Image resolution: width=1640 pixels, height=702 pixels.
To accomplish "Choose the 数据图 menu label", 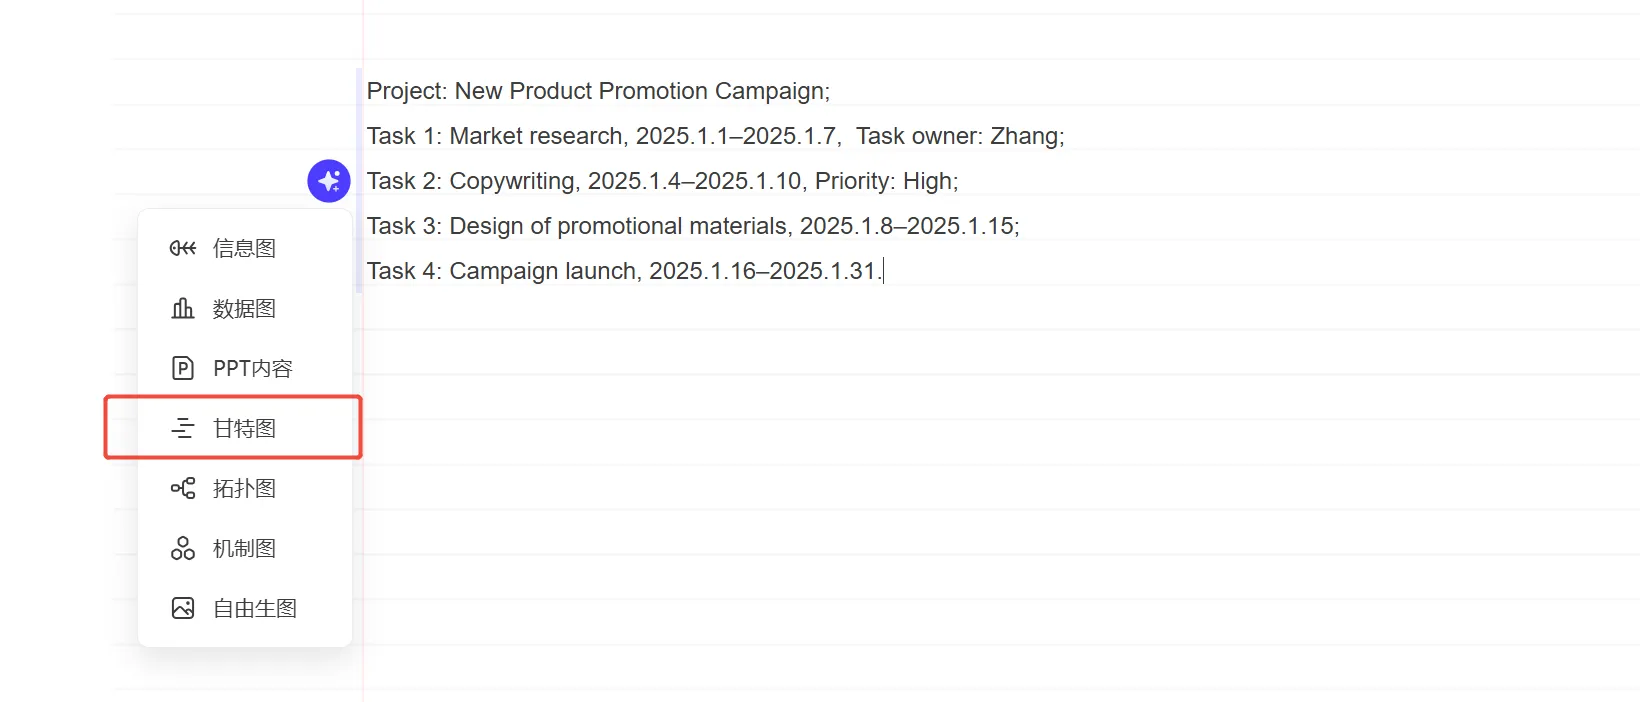I will click(244, 308).
